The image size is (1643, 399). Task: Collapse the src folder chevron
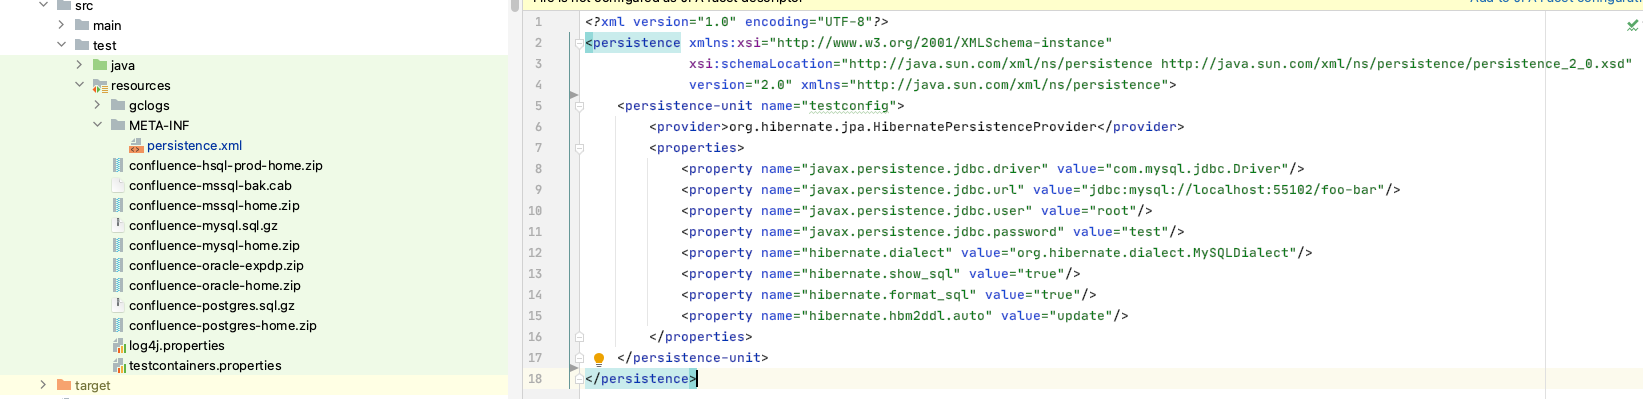pyautogui.click(x=44, y=5)
